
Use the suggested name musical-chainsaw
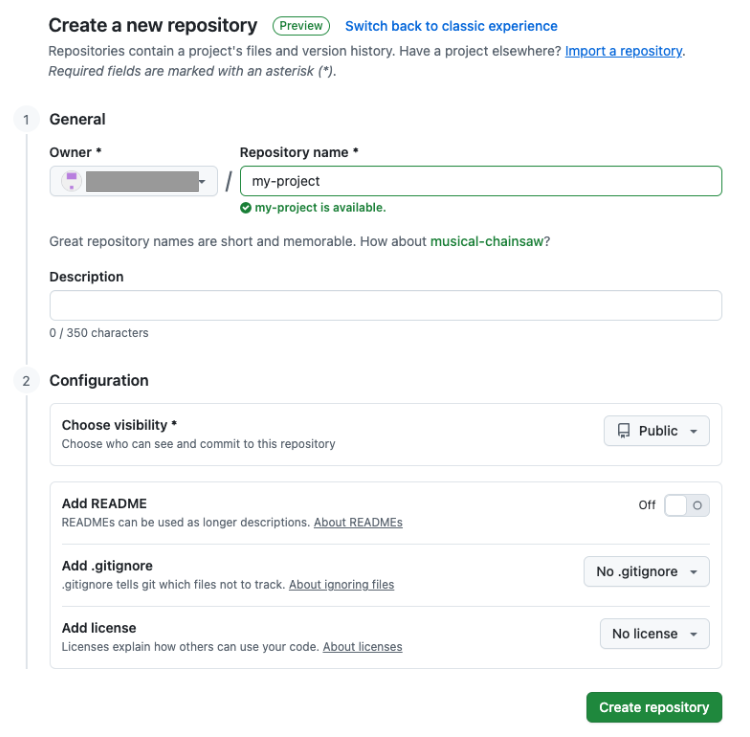[x=487, y=242]
